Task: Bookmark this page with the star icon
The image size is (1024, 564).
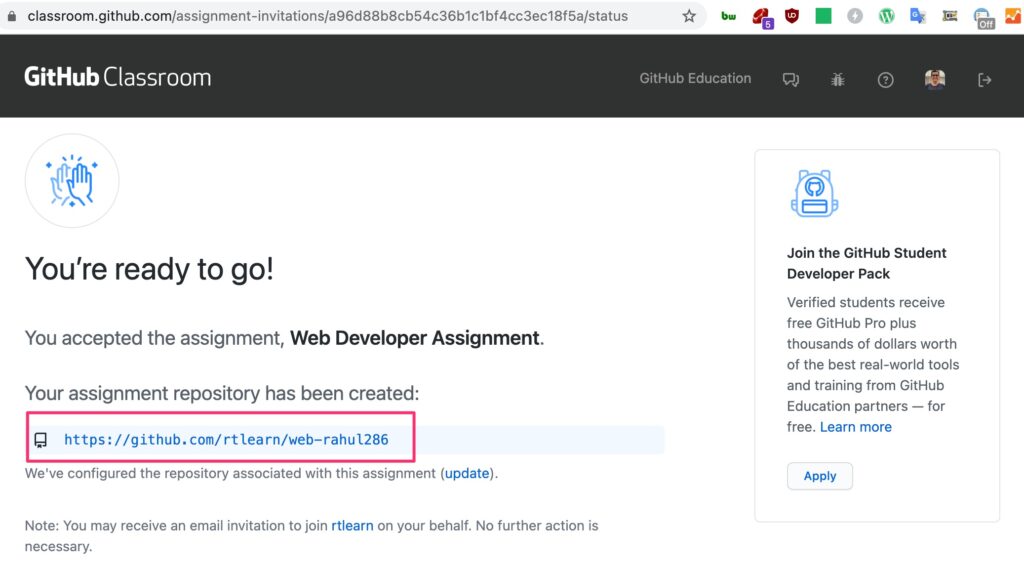Action: [x=689, y=16]
